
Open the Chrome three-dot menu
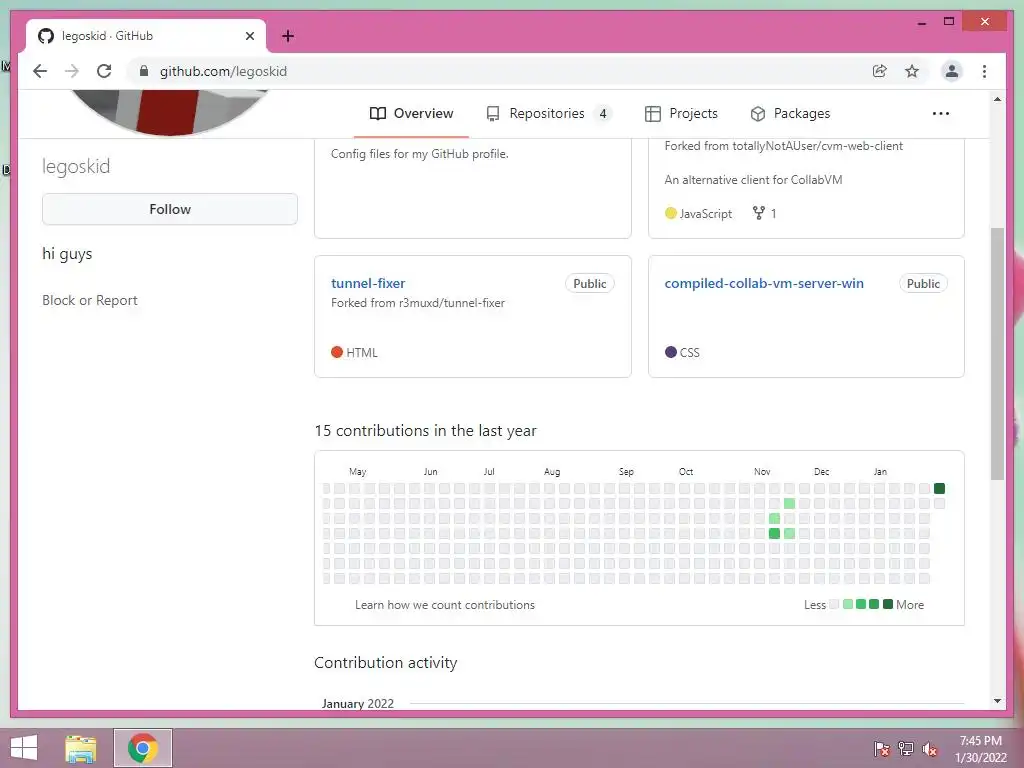click(x=984, y=71)
